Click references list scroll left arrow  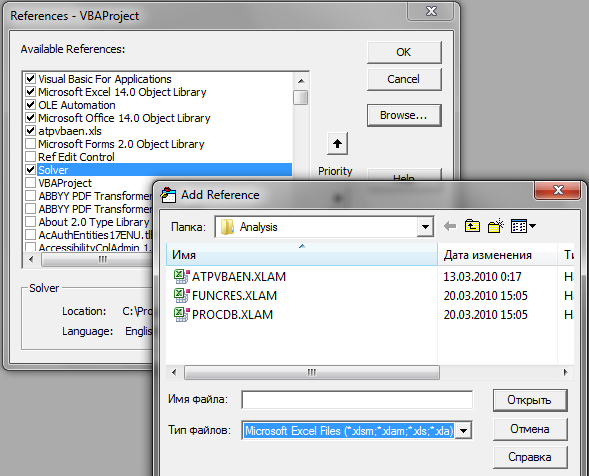click(x=31, y=259)
